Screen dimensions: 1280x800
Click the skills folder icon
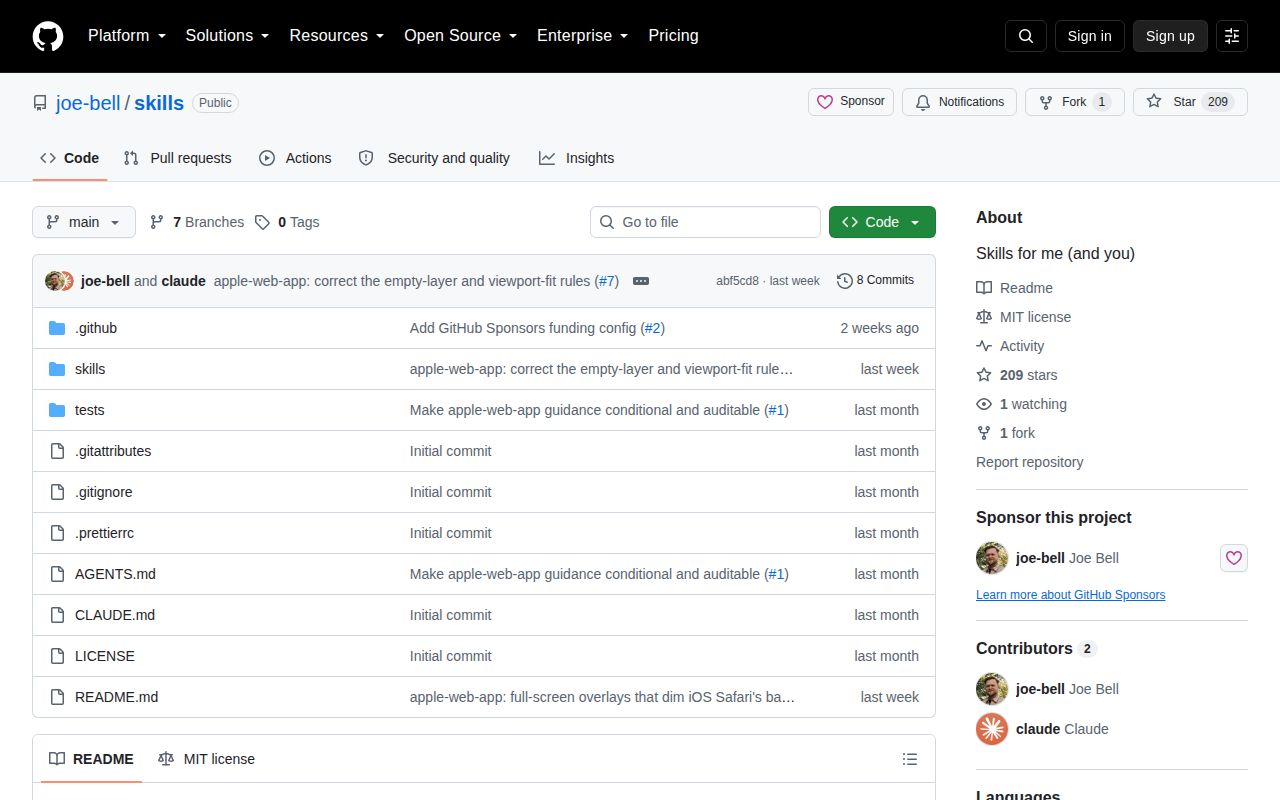click(57, 369)
